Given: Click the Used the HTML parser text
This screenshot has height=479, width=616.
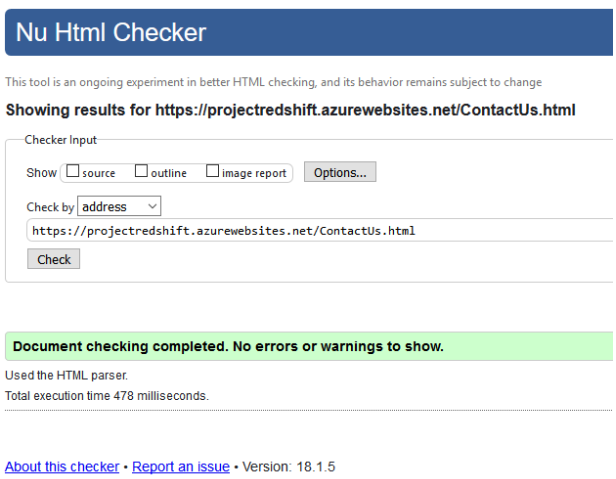Looking at the screenshot, I should (66, 376).
